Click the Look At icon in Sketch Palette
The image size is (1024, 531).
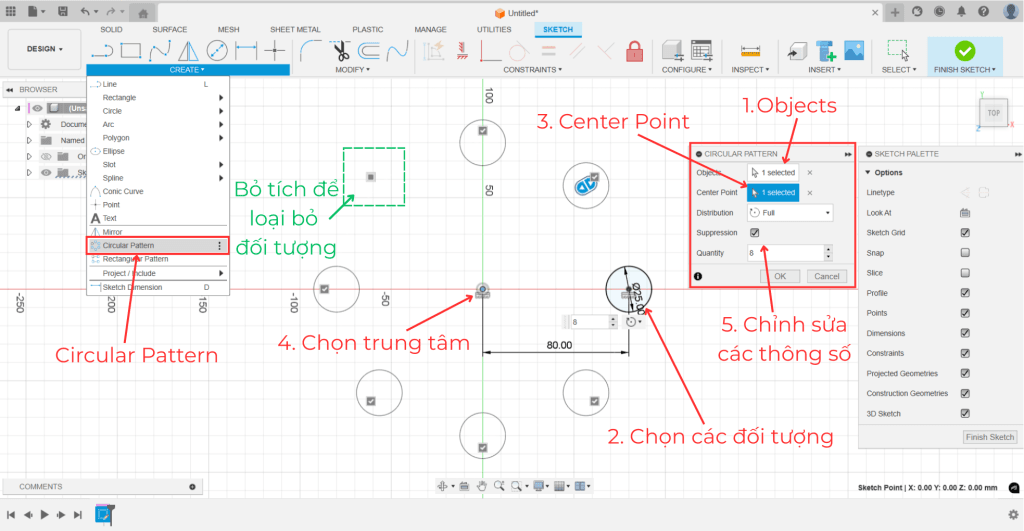click(965, 213)
